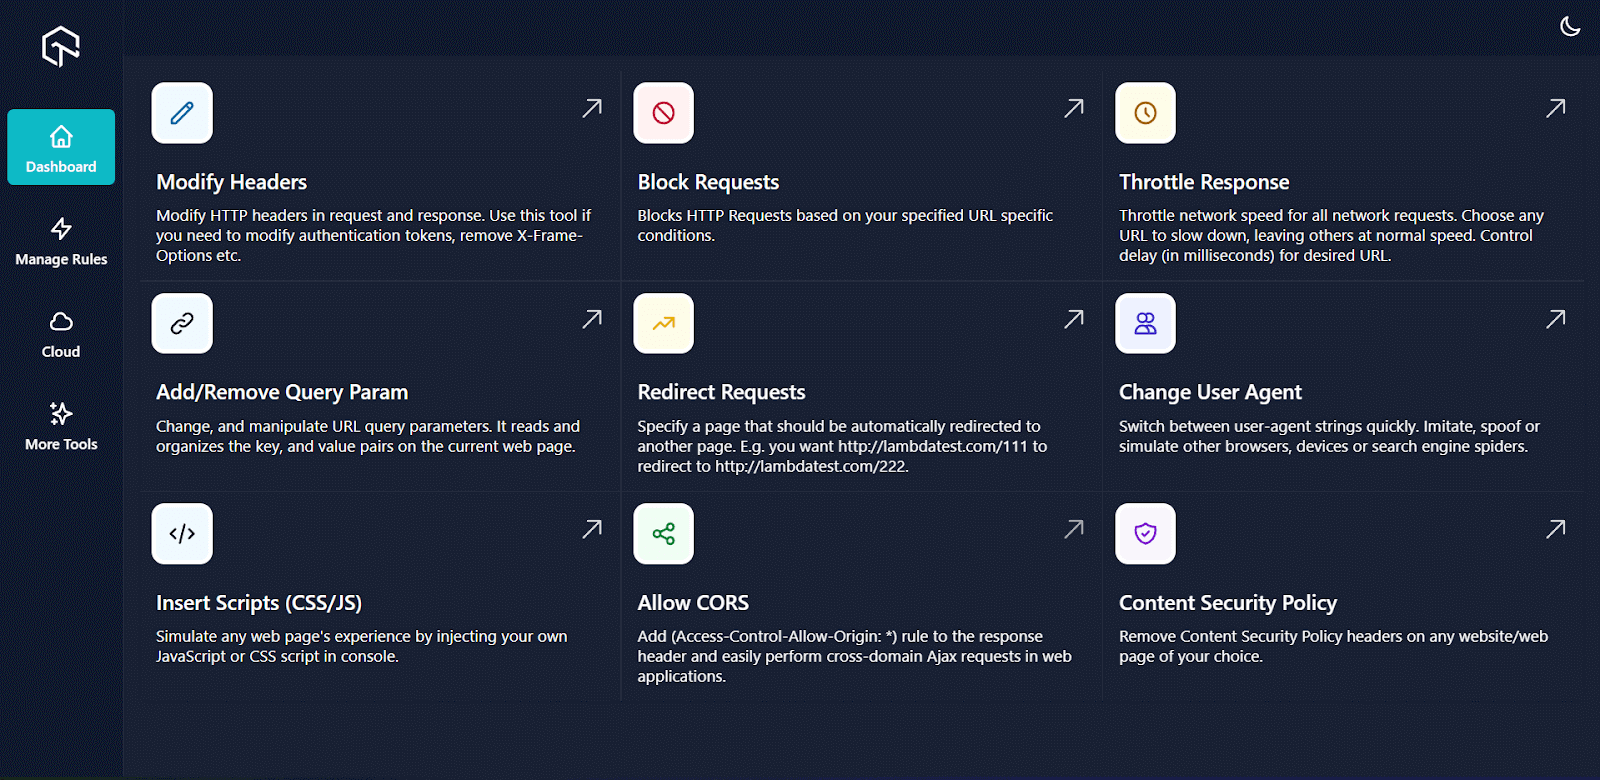The height and width of the screenshot is (780, 1600).
Task: Open Block Requests via its arrow
Action: point(1074,108)
